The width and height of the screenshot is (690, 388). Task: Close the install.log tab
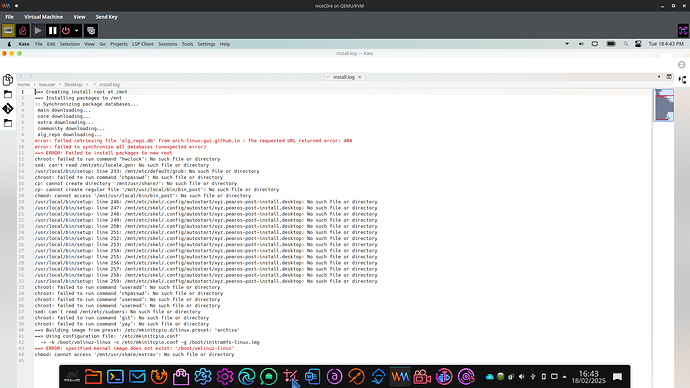(x=360, y=77)
